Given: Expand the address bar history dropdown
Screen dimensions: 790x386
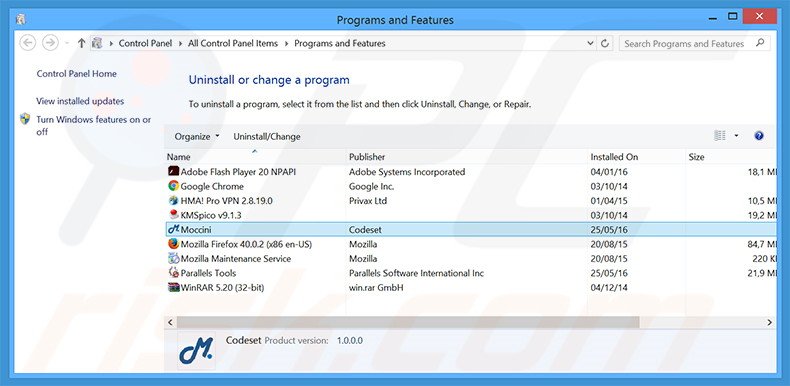Looking at the screenshot, I should click(x=590, y=43).
